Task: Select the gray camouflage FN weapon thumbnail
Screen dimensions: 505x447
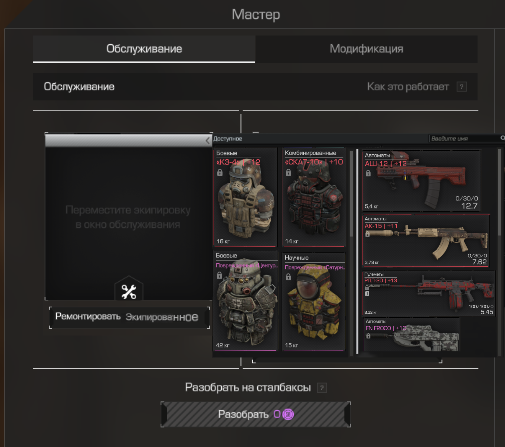Action: point(412,335)
